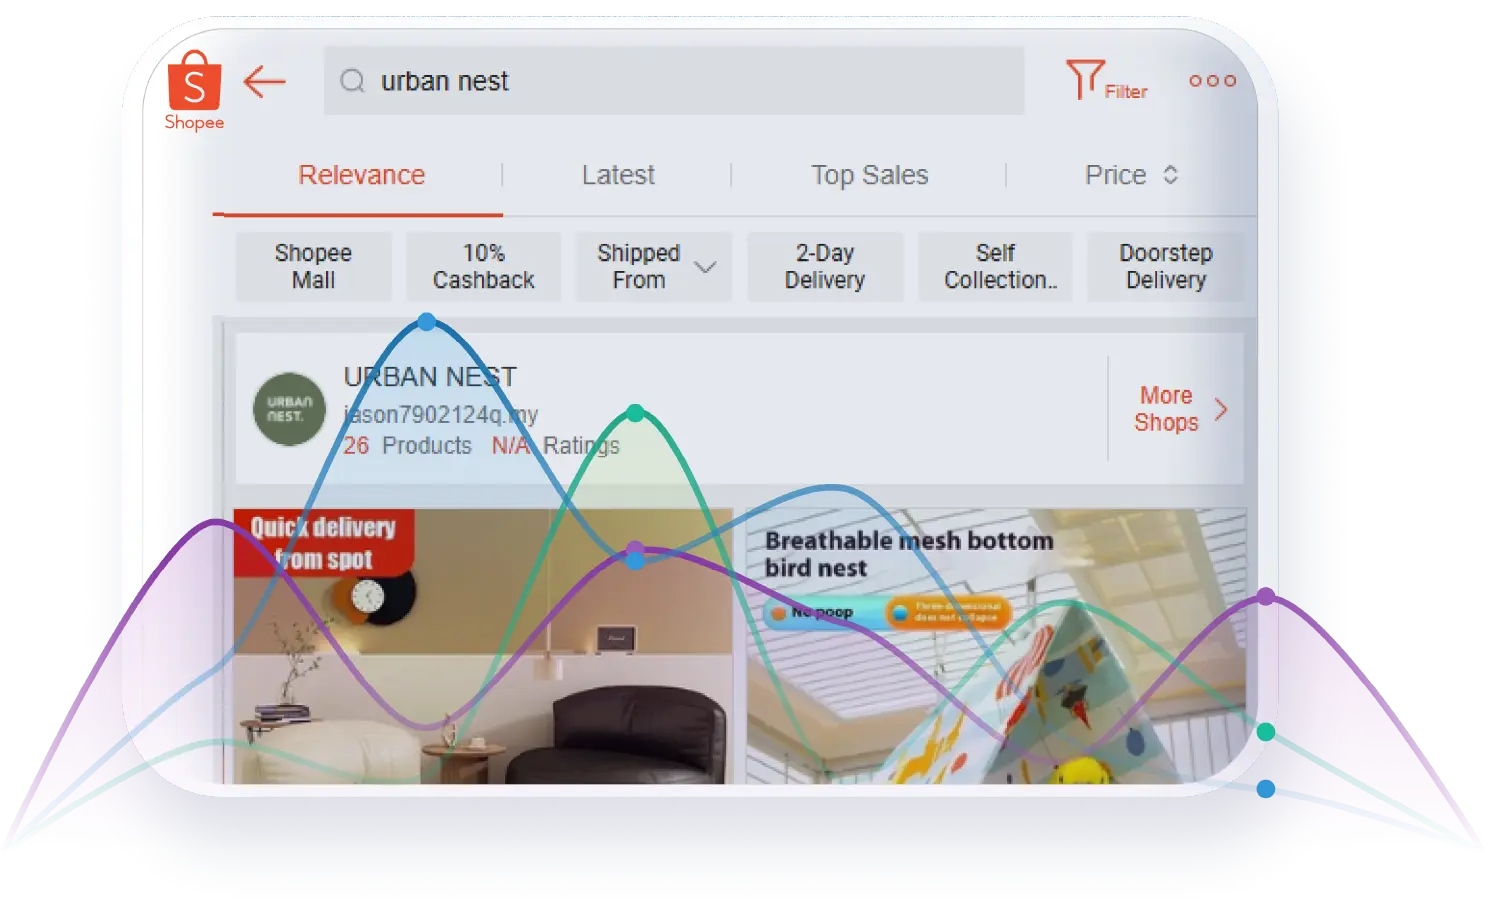Click the More Shops chevron arrow
Image resolution: width=1488 pixels, height=914 pixels.
[x=1221, y=410]
